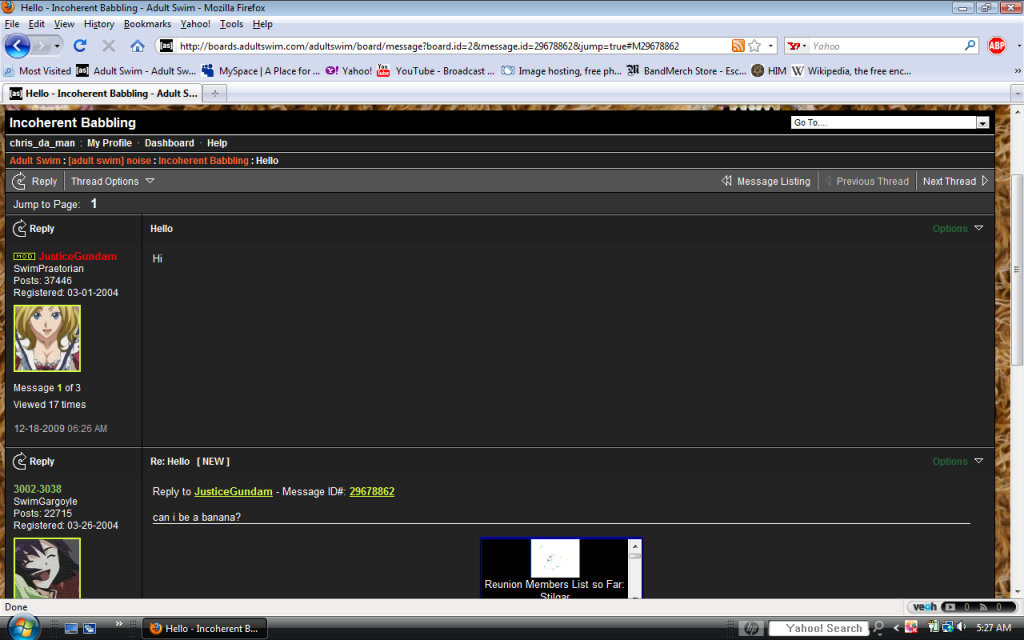1024x640 pixels.
Task: Click the forward navigation arrow
Action: [41, 46]
